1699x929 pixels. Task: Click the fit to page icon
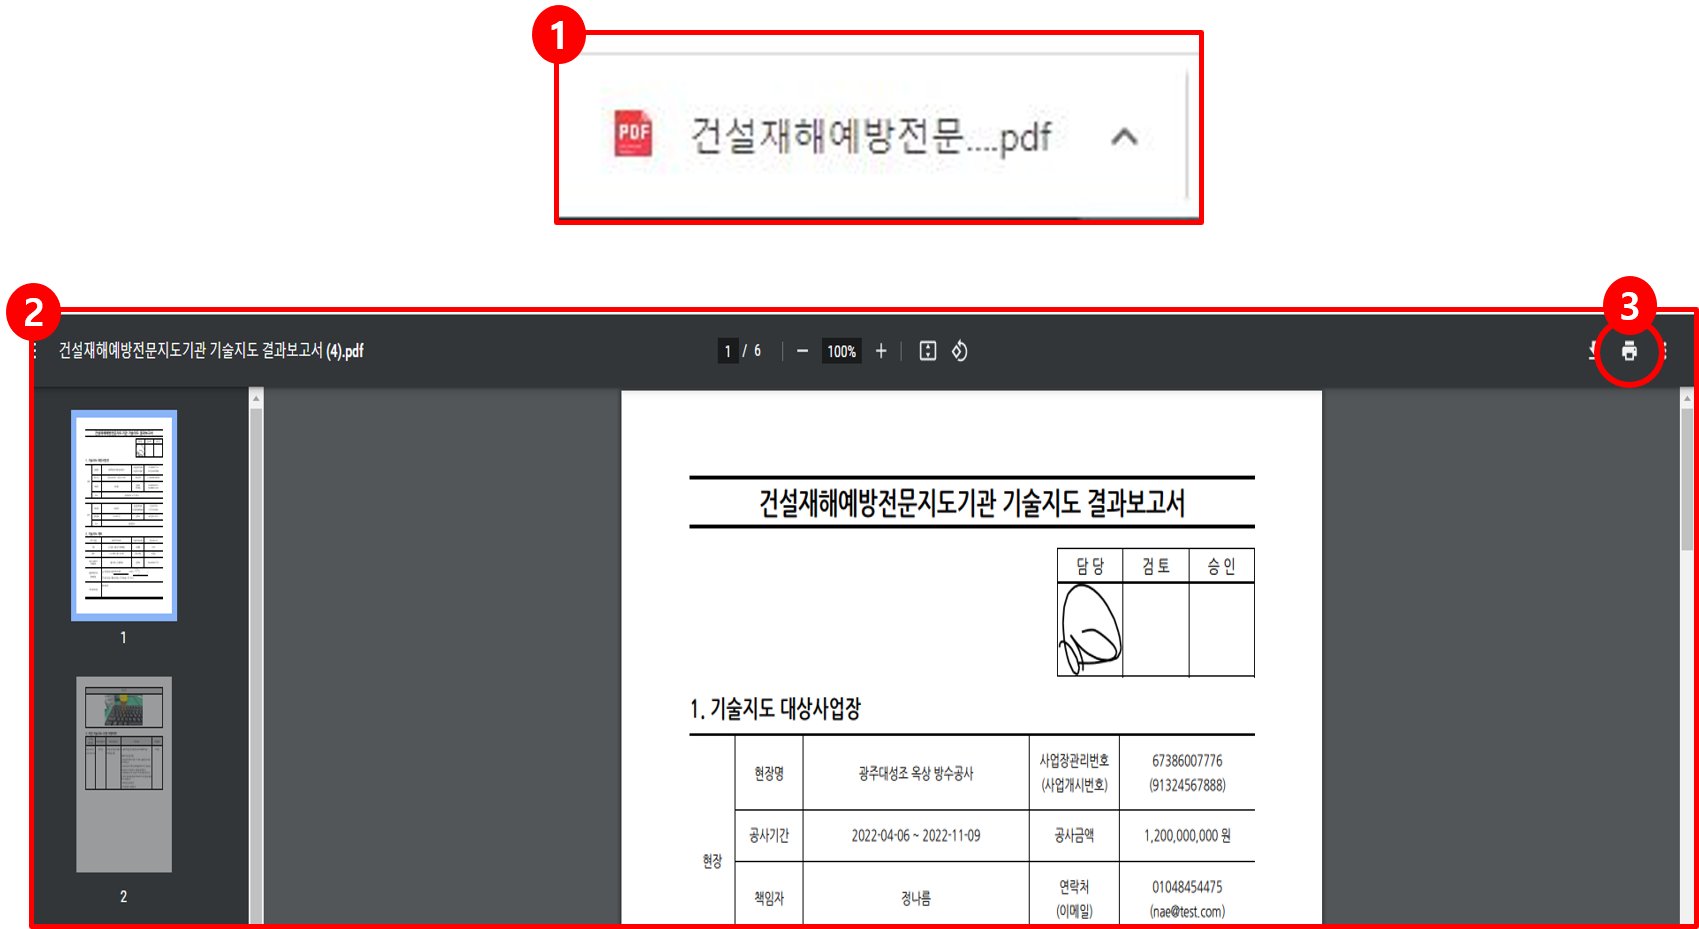[928, 351]
